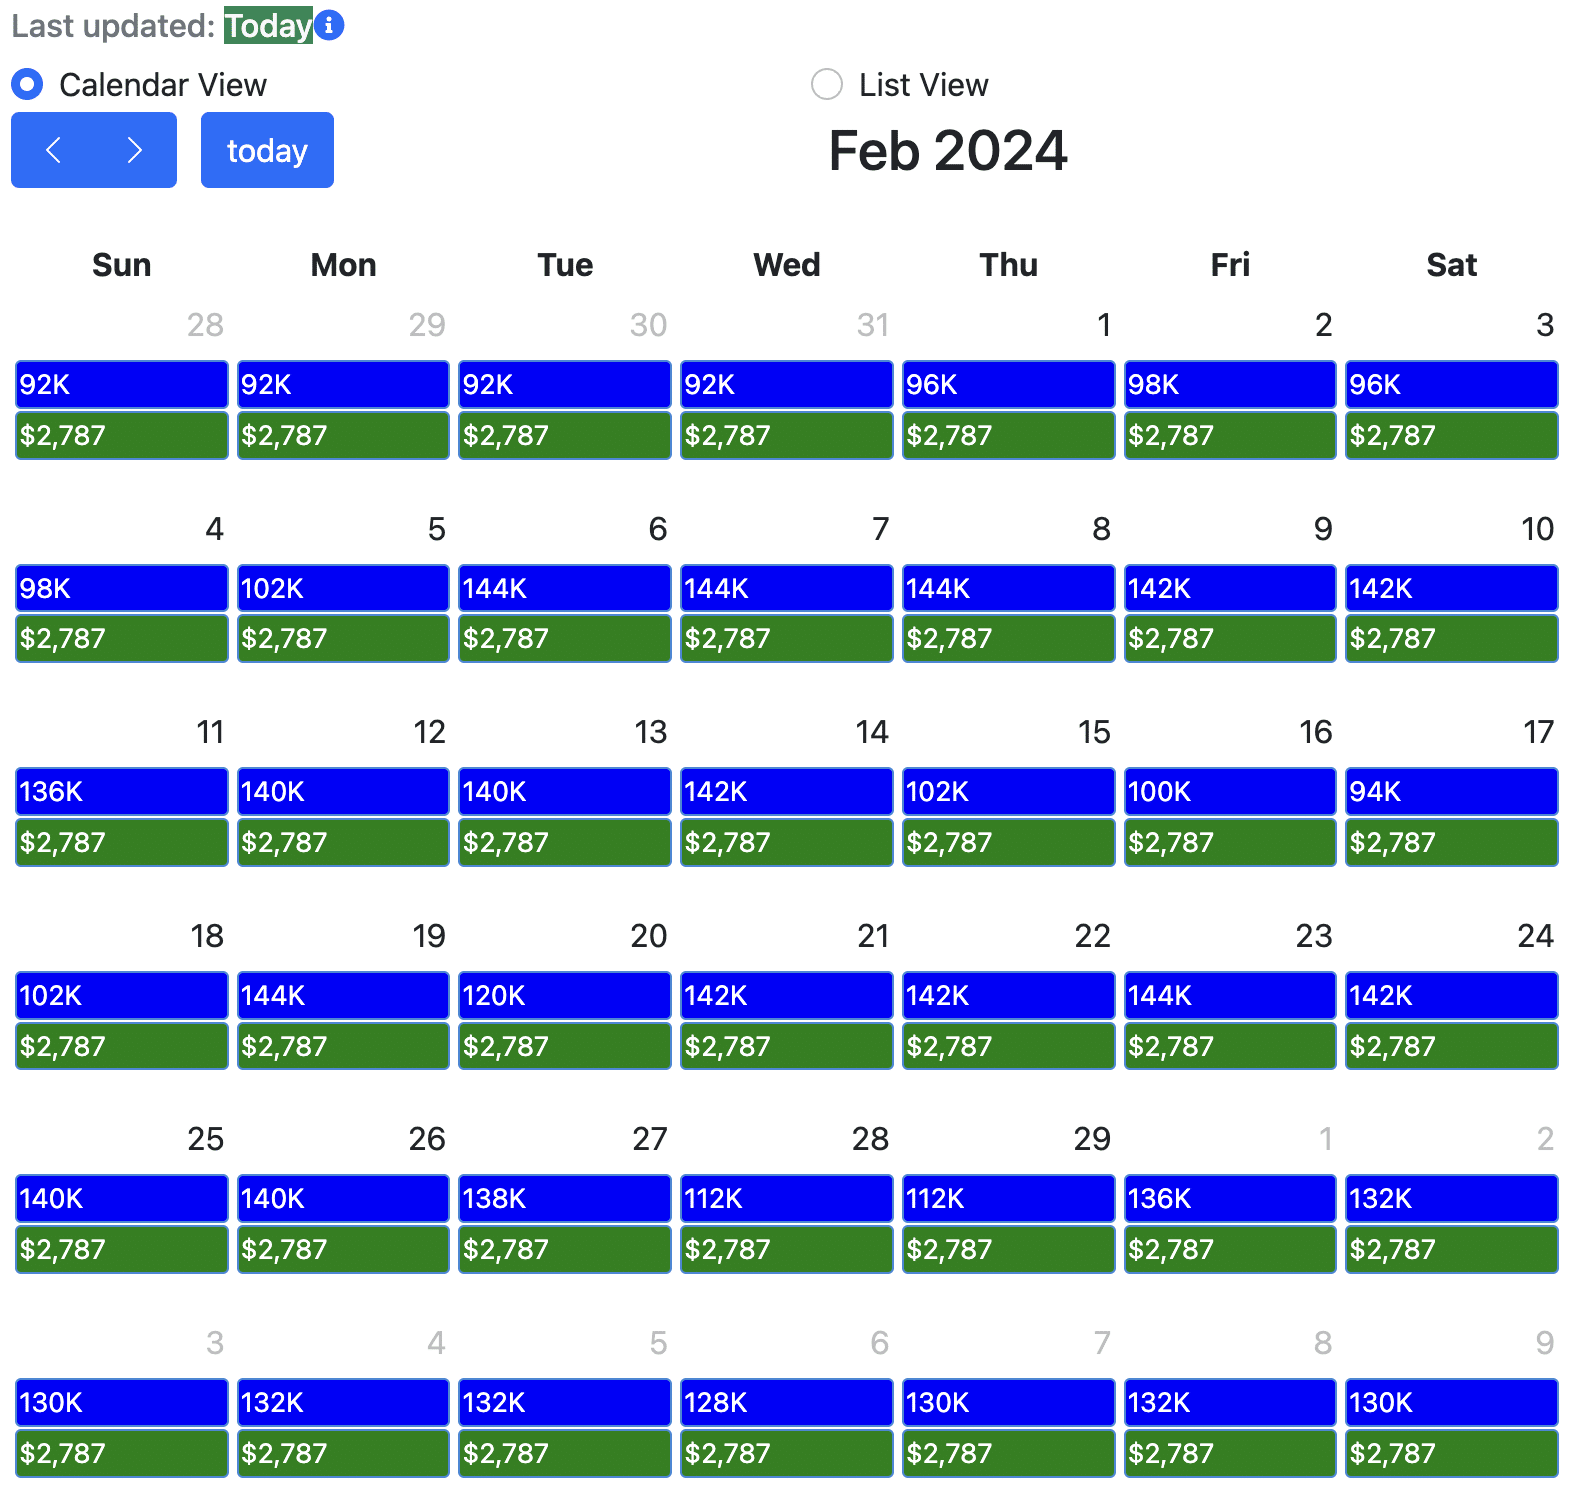The width and height of the screenshot is (1578, 1492).
Task: Click the Feb 2024 month title
Action: [948, 151]
